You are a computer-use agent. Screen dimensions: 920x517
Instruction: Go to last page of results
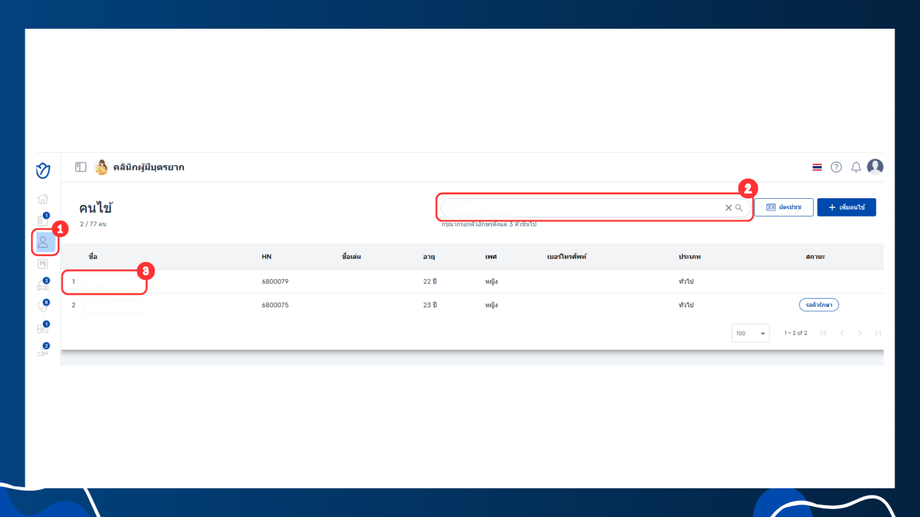[x=878, y=333]
